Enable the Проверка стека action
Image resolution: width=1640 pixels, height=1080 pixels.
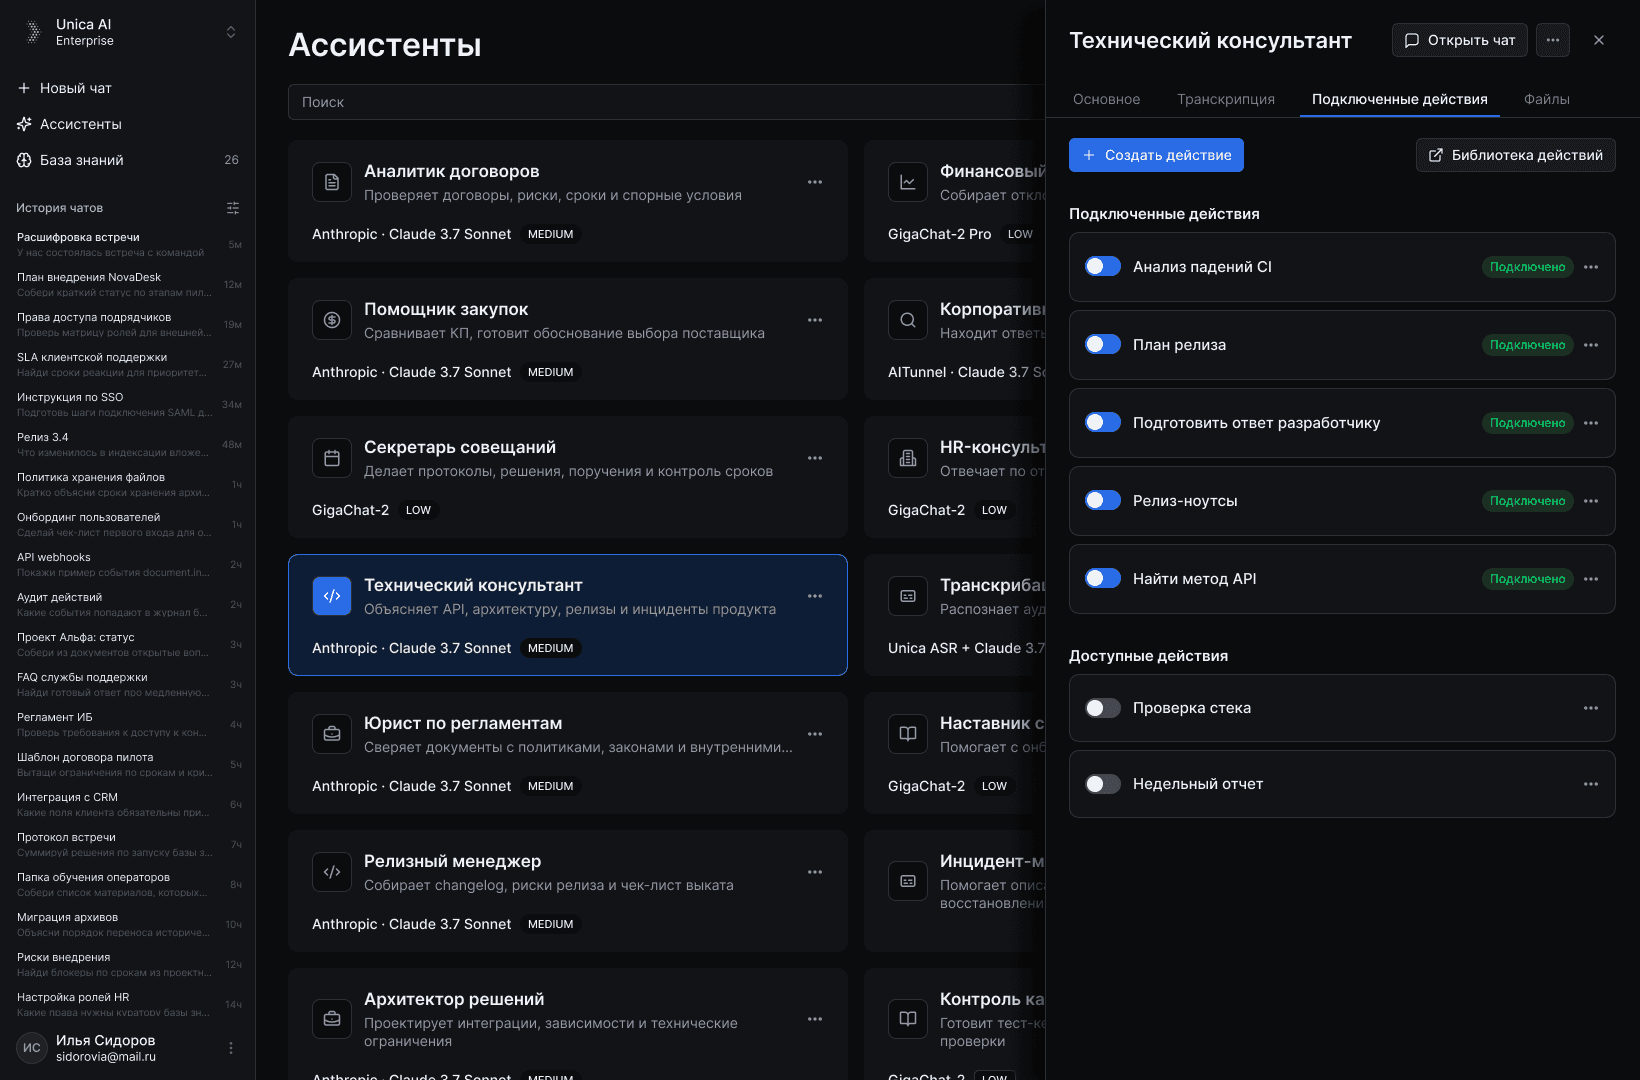[1103, 708]
